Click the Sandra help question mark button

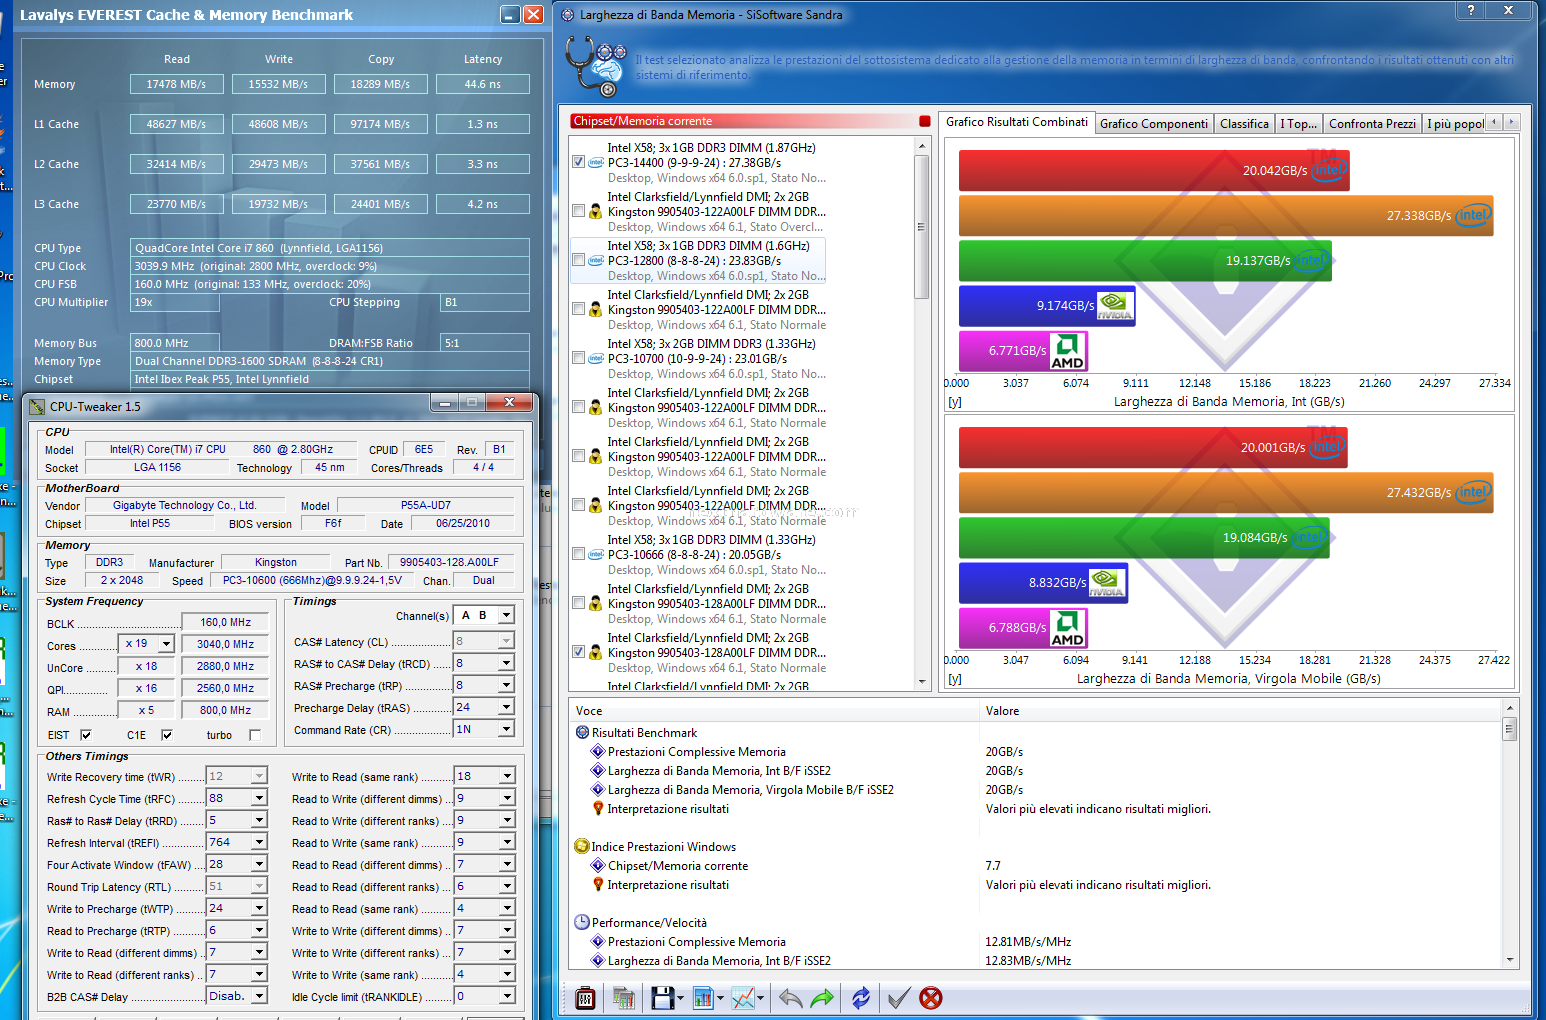pos(1470,10)
